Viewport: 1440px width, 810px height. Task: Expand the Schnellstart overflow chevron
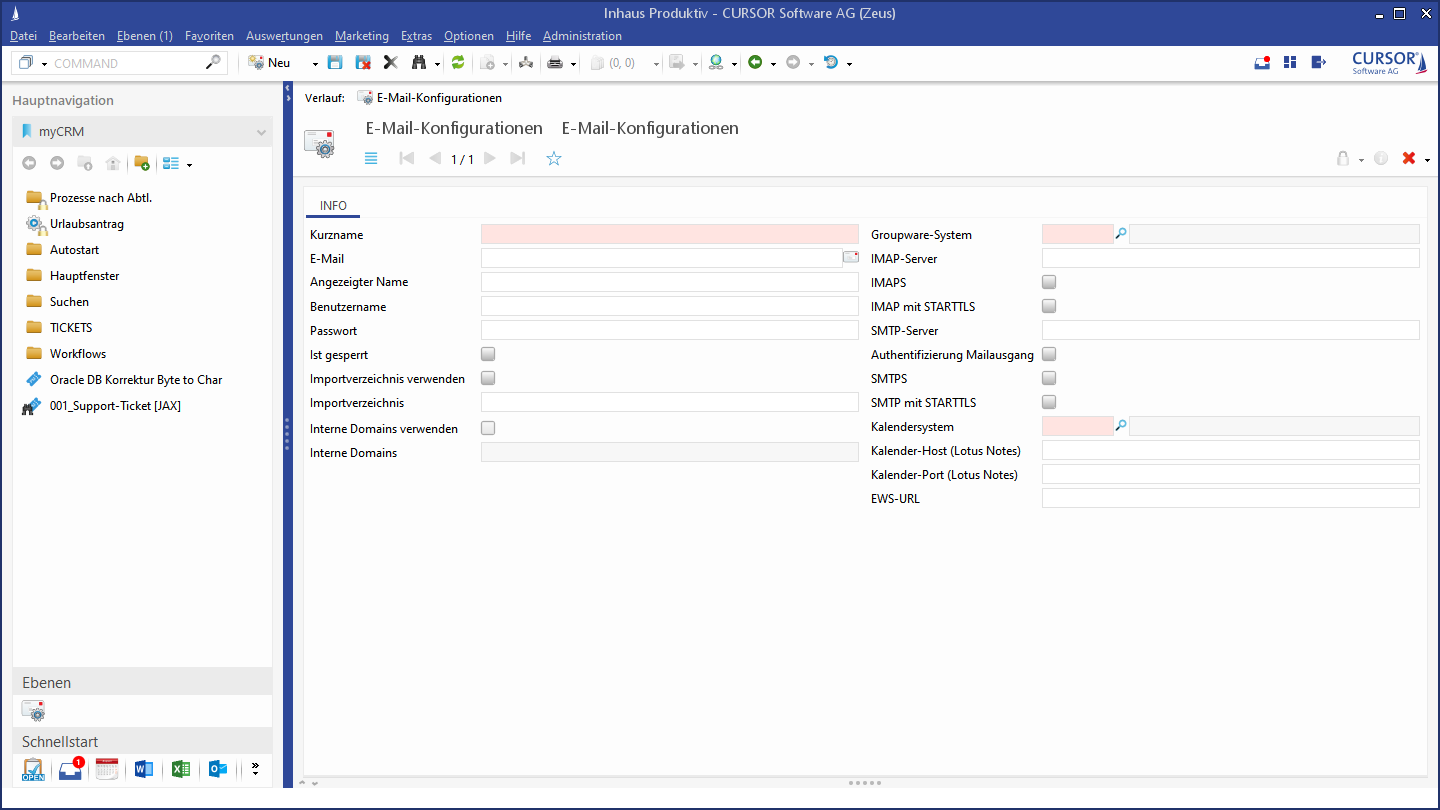(255, 770)
